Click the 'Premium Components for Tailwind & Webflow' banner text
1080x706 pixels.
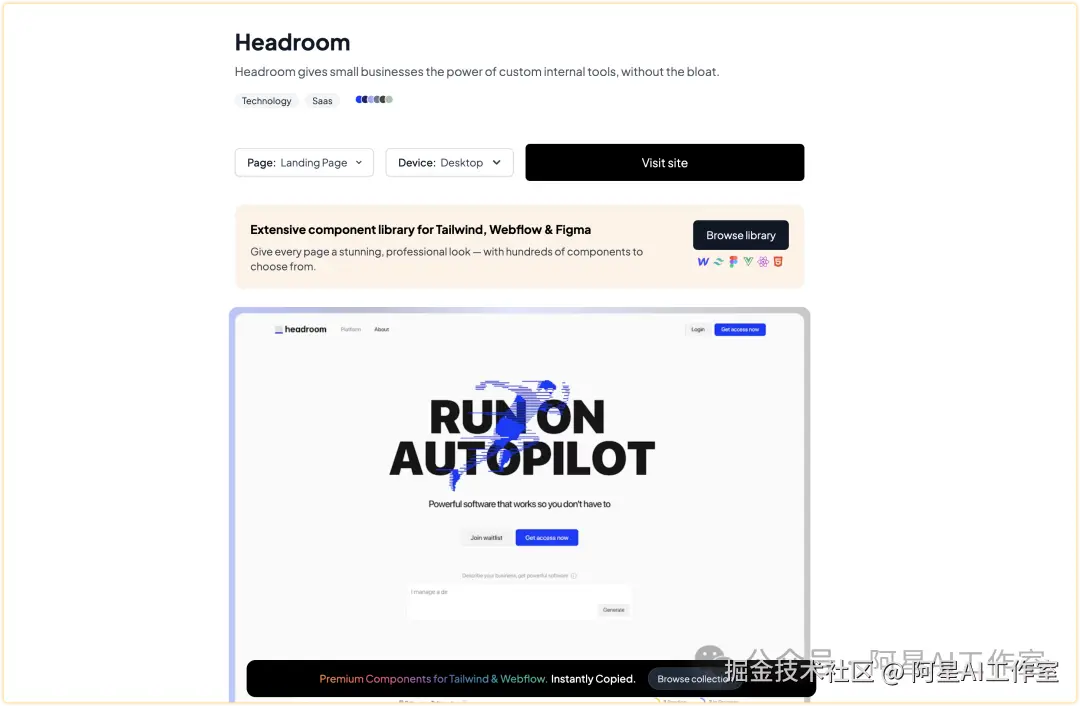pyautogui.click(x=433, y=678)
